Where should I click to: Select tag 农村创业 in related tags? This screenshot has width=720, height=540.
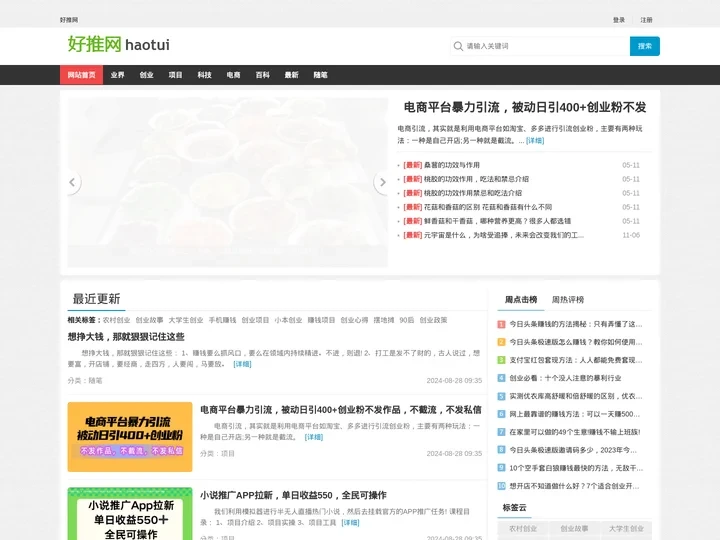click(117, 320)
